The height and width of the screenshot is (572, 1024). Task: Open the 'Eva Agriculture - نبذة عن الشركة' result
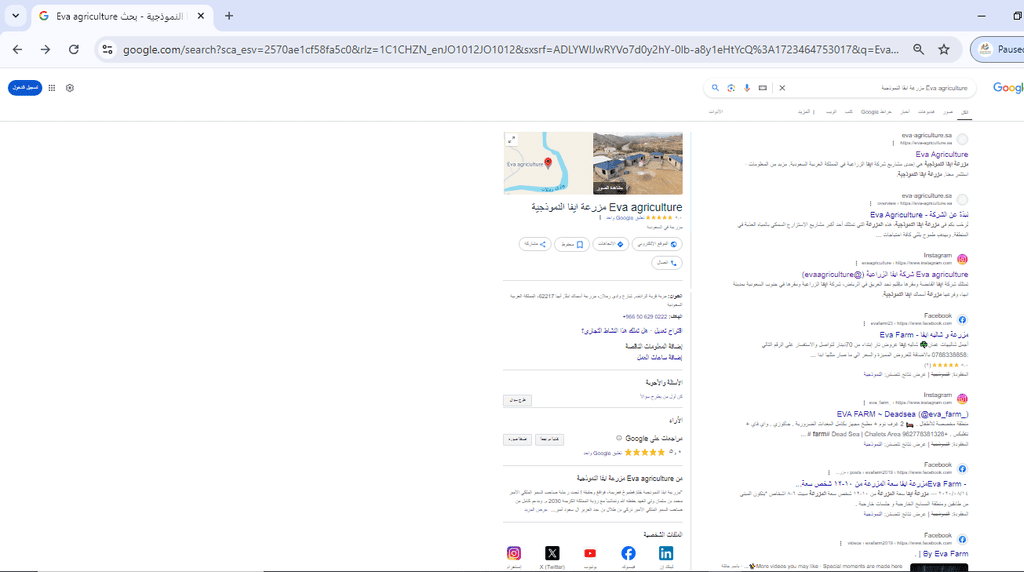pos(919,214)
